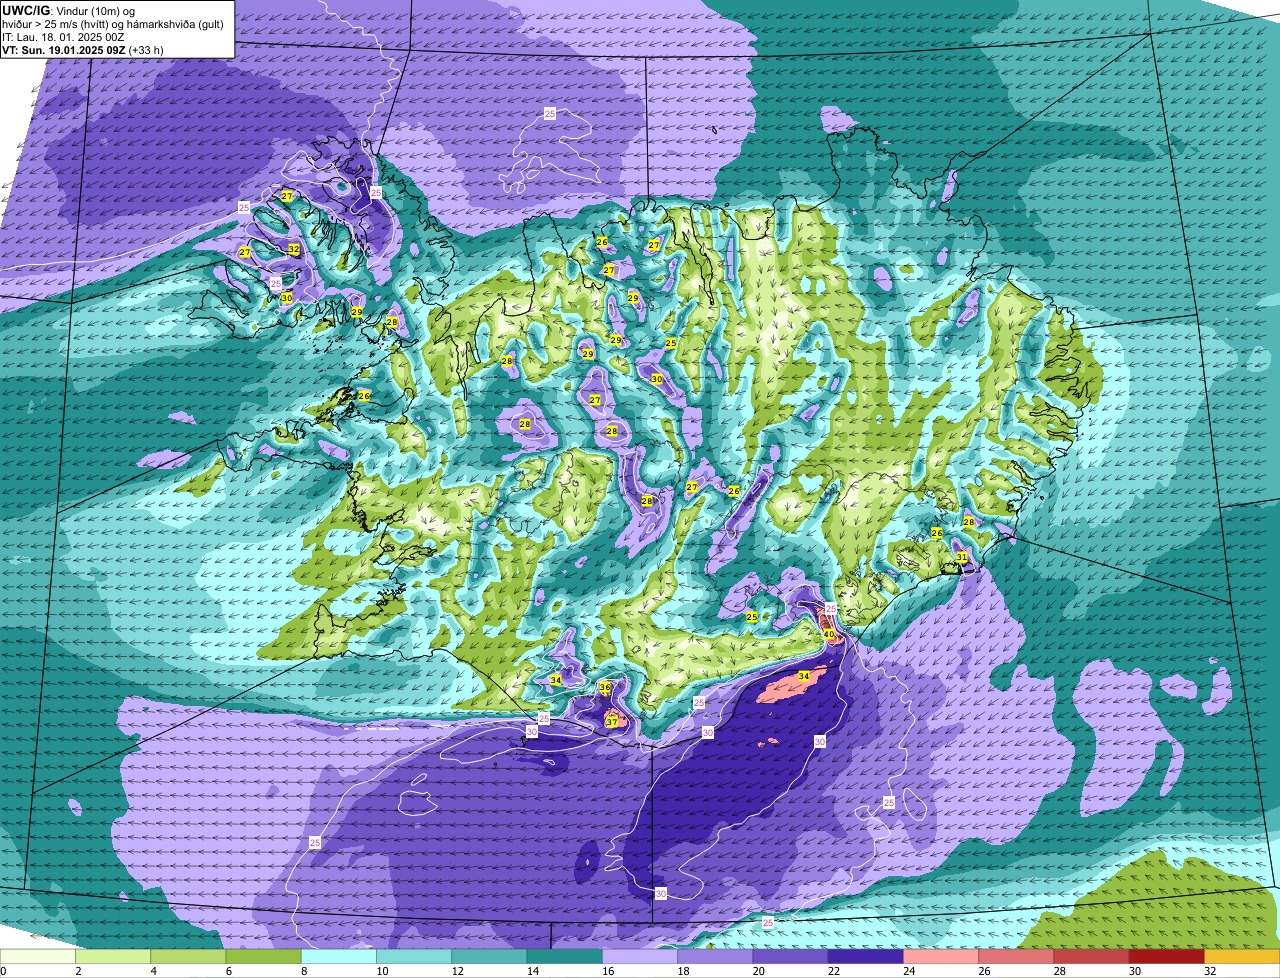Click the 24–26 m/s pink legend swatch
The width and height of the screenshot is (1280, 978).
(941, 957)
